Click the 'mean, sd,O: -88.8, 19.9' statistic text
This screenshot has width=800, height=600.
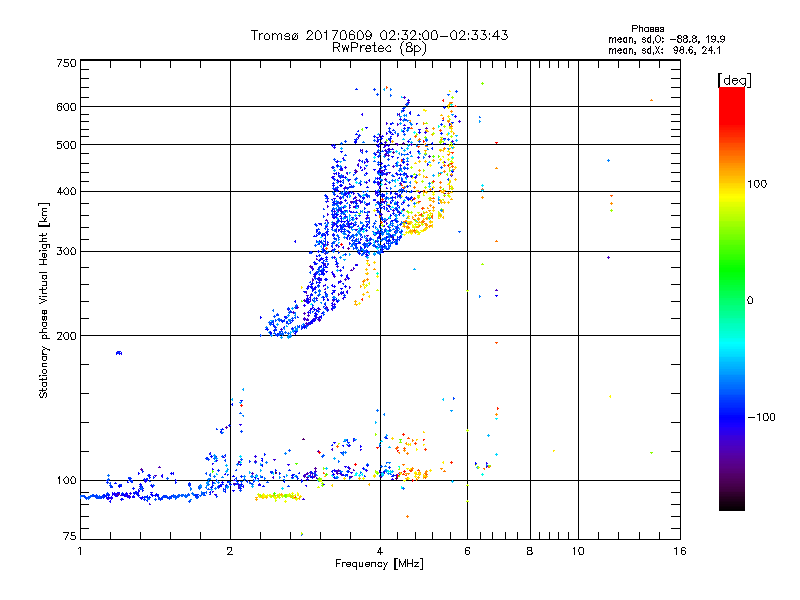coord(667,39)
